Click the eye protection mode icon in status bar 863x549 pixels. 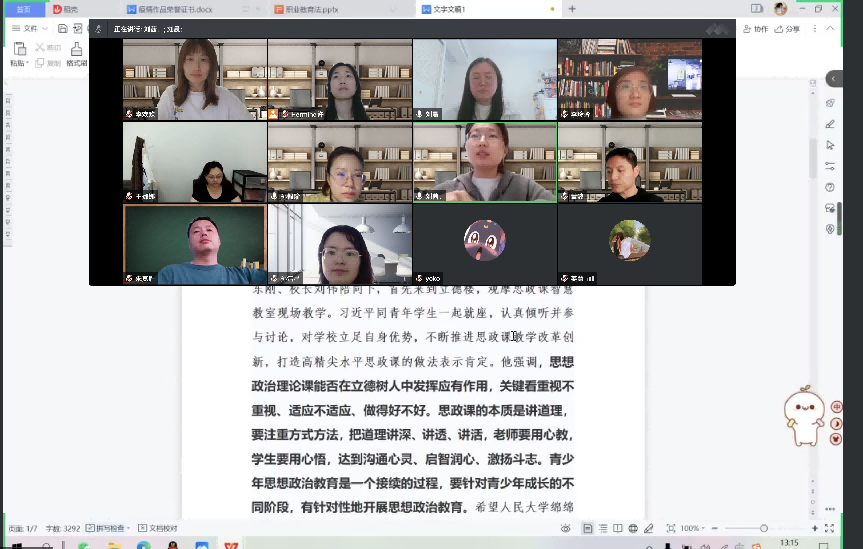pos(567,528)
